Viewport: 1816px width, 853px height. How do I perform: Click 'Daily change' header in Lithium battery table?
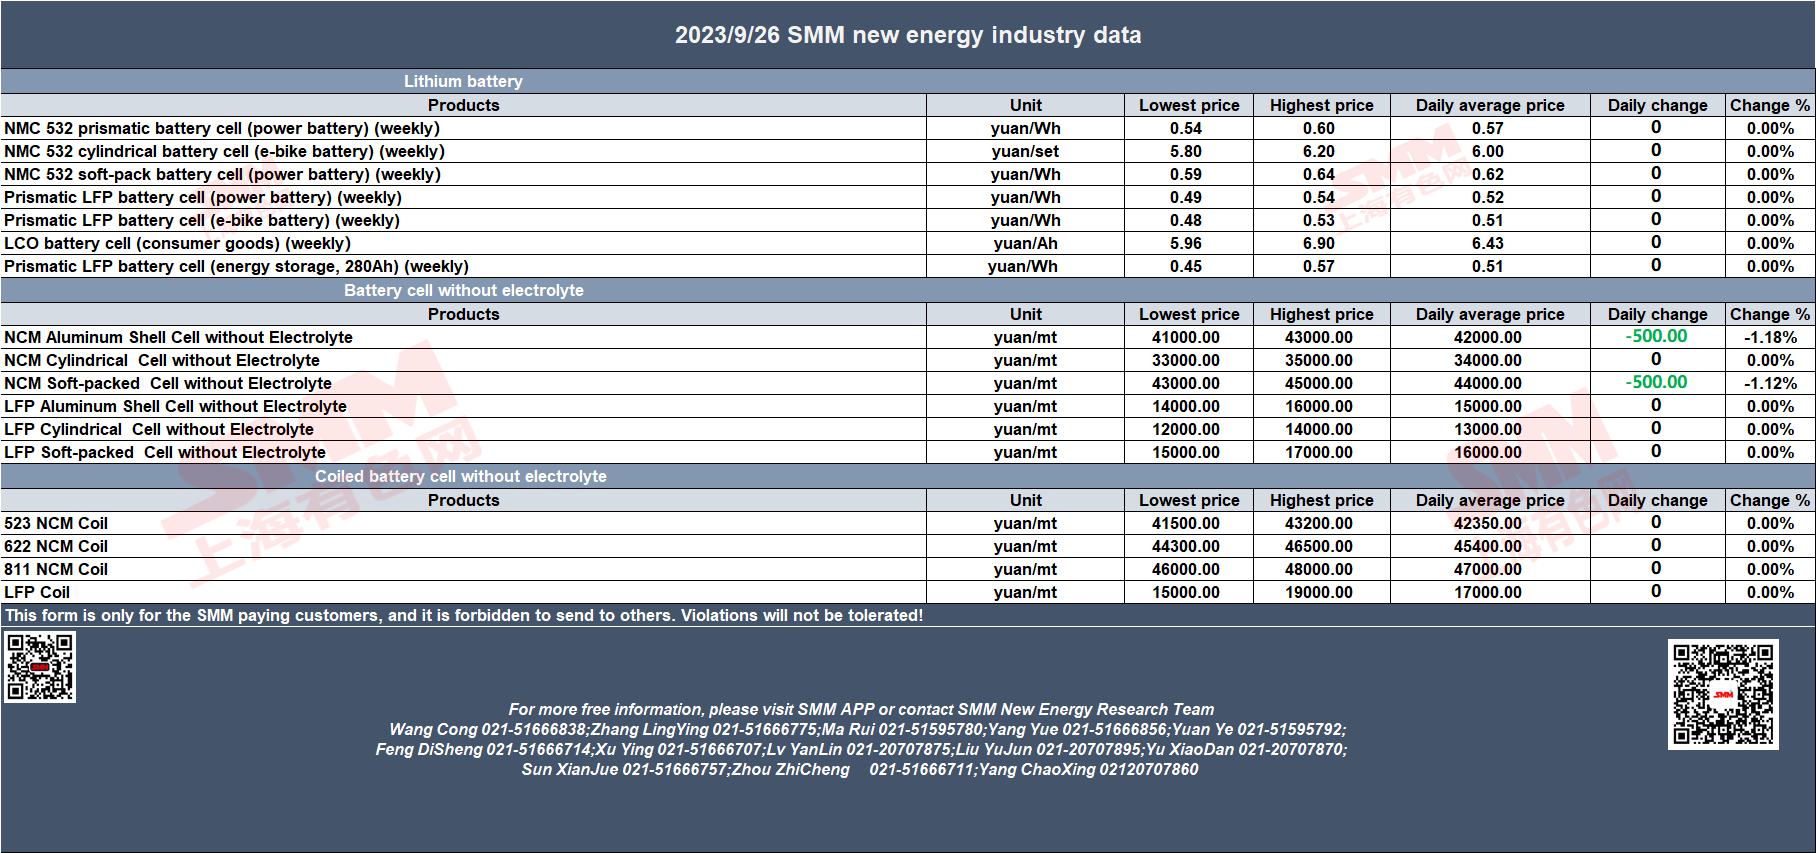[1657, 105]
